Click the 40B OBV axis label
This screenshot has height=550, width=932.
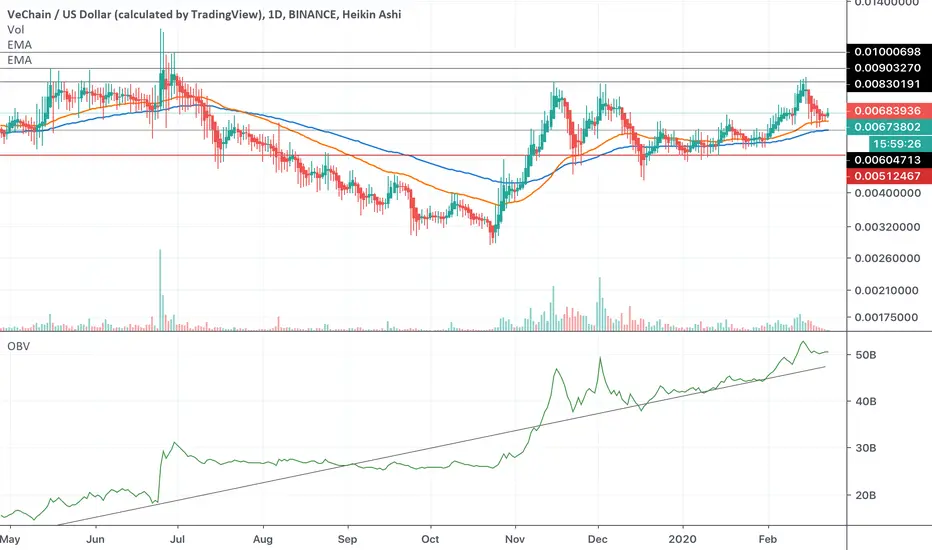coord(865,401)
